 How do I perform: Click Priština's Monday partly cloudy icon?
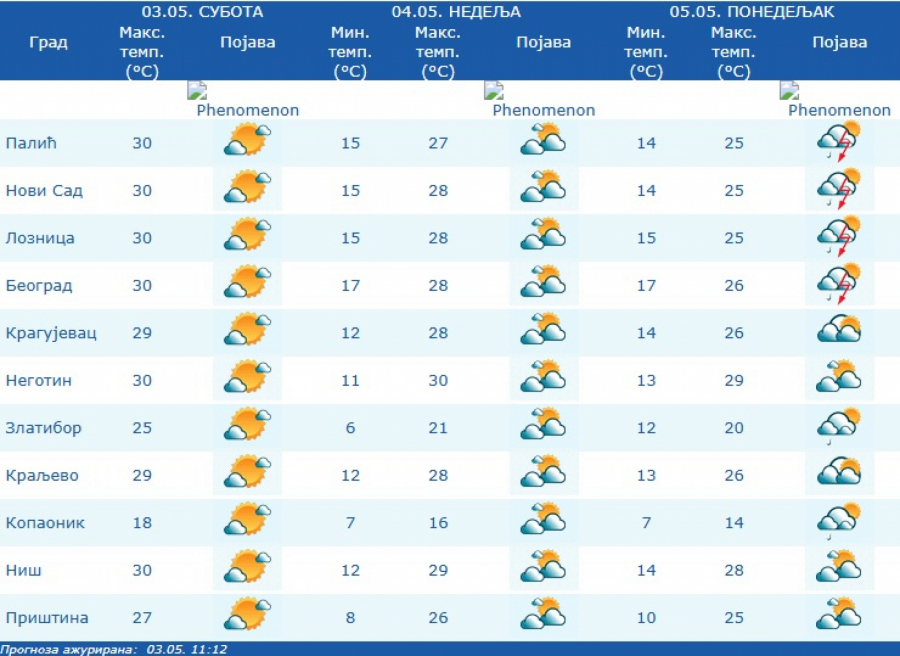tap(839, 616)
